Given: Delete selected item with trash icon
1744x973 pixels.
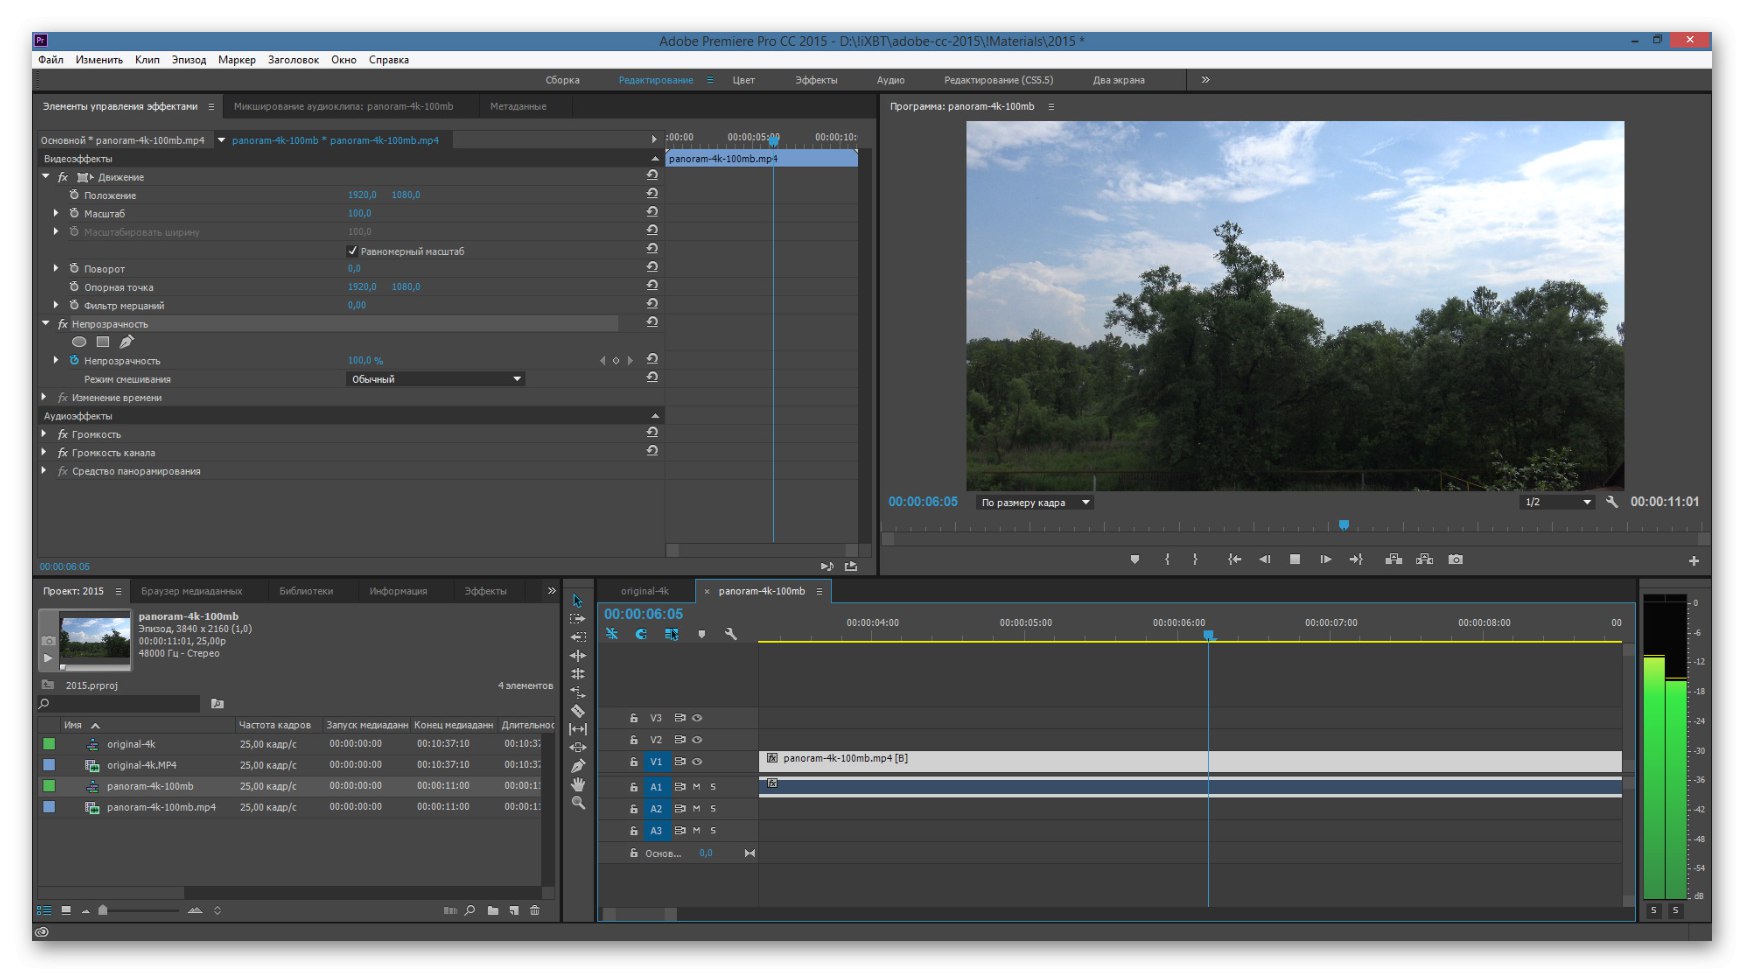Looking at the screenshot, I should (x=535, y=910).
